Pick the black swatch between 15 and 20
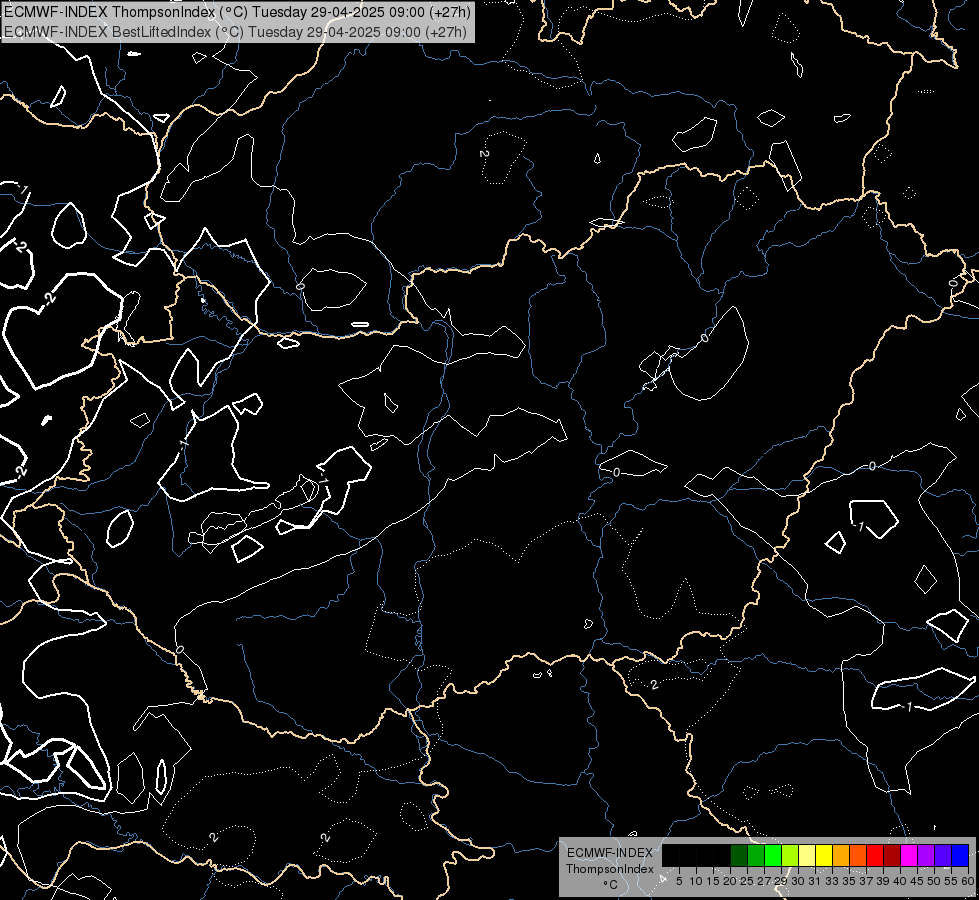Image resolution: width=979 pixels, height=900 pixels. coord(722,855)
